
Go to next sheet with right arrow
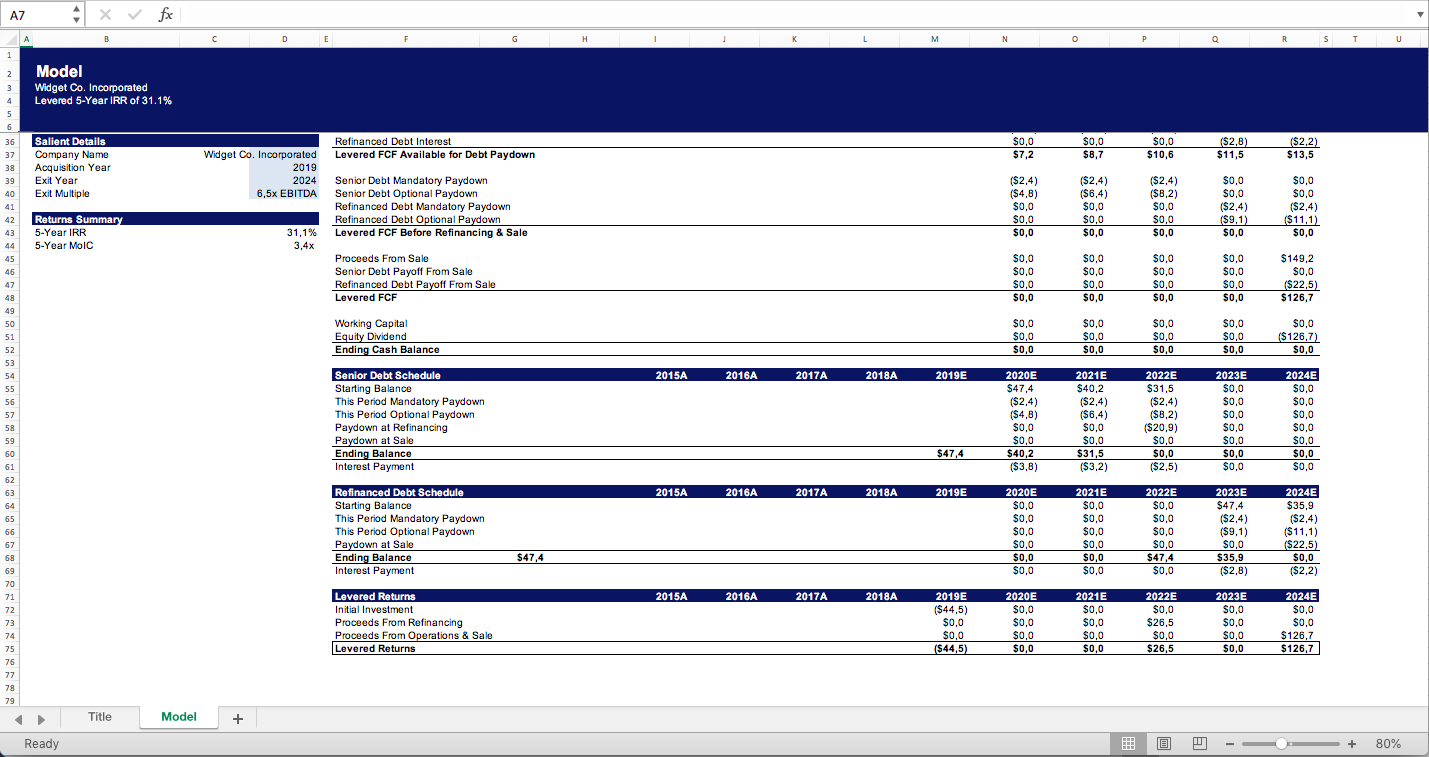(42, 719)
